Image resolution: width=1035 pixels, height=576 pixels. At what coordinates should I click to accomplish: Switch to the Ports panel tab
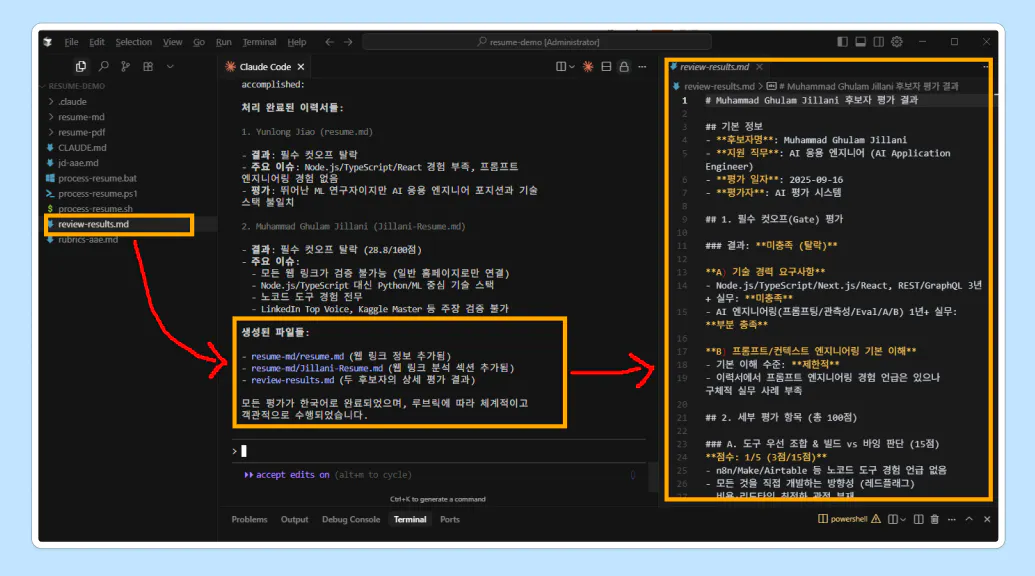(450, 520)
